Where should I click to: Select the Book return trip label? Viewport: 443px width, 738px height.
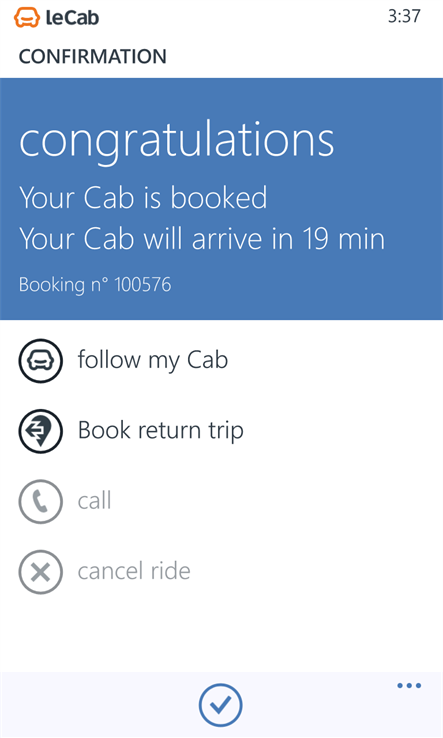161,431
